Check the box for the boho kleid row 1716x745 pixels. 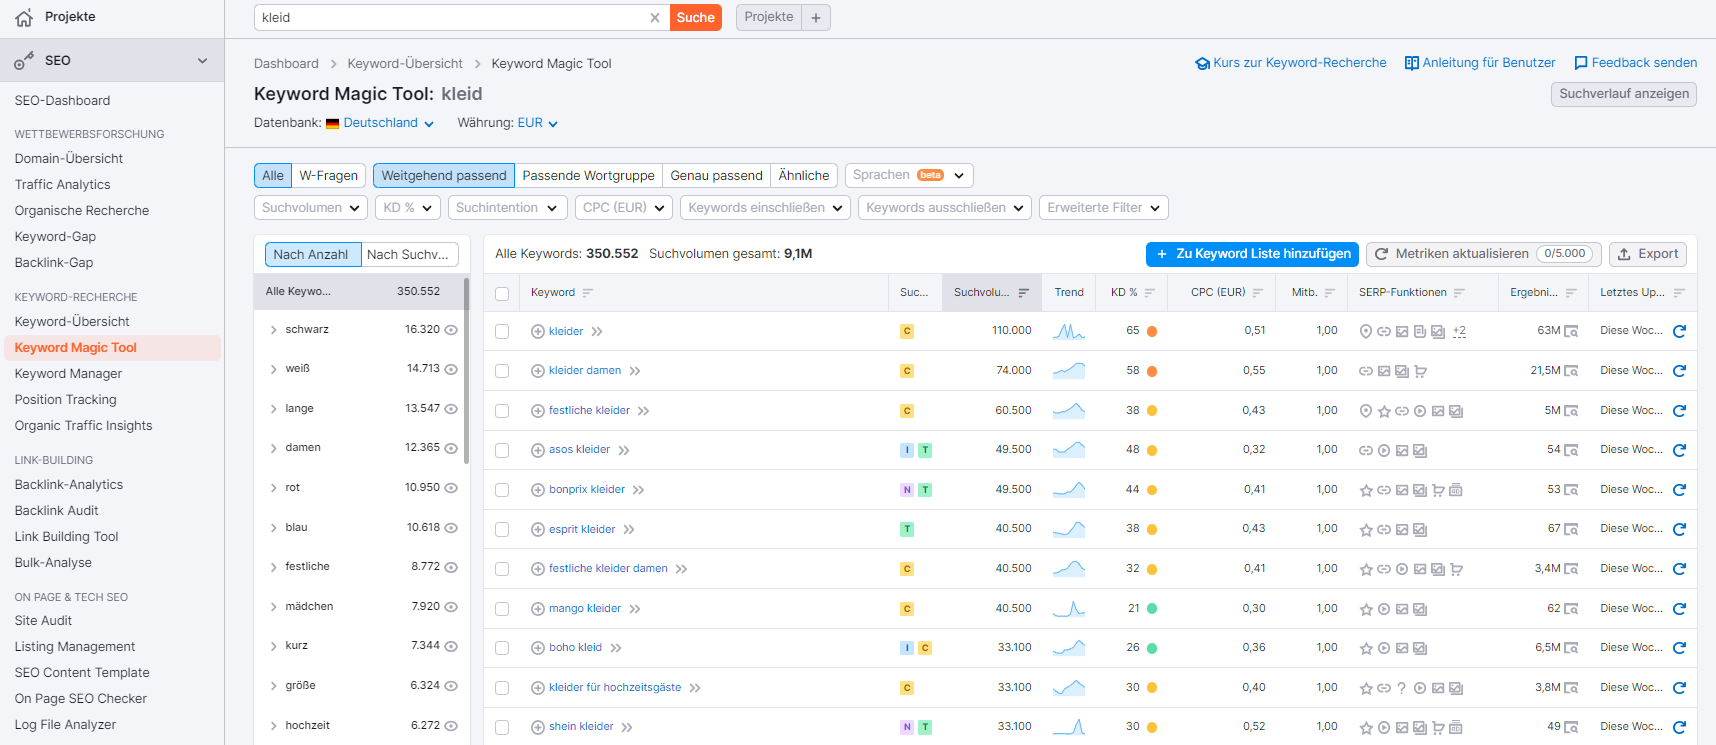(x=502, y=648)
